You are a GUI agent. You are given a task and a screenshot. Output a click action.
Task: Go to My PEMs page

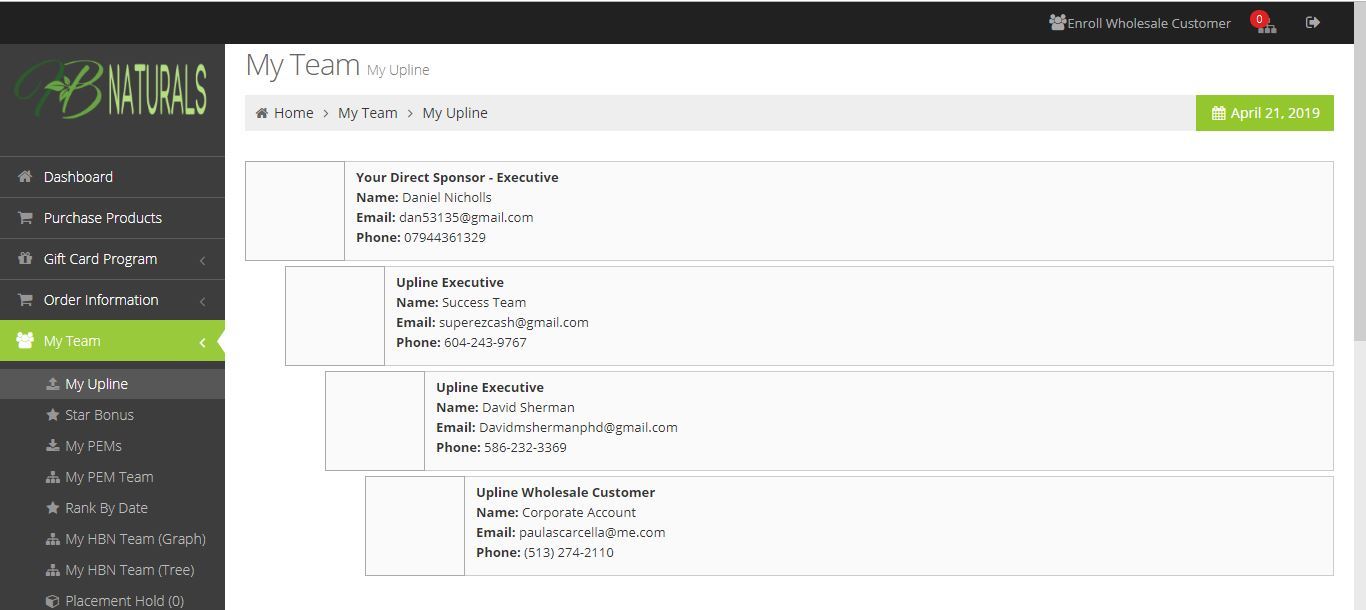coord(112,446)
